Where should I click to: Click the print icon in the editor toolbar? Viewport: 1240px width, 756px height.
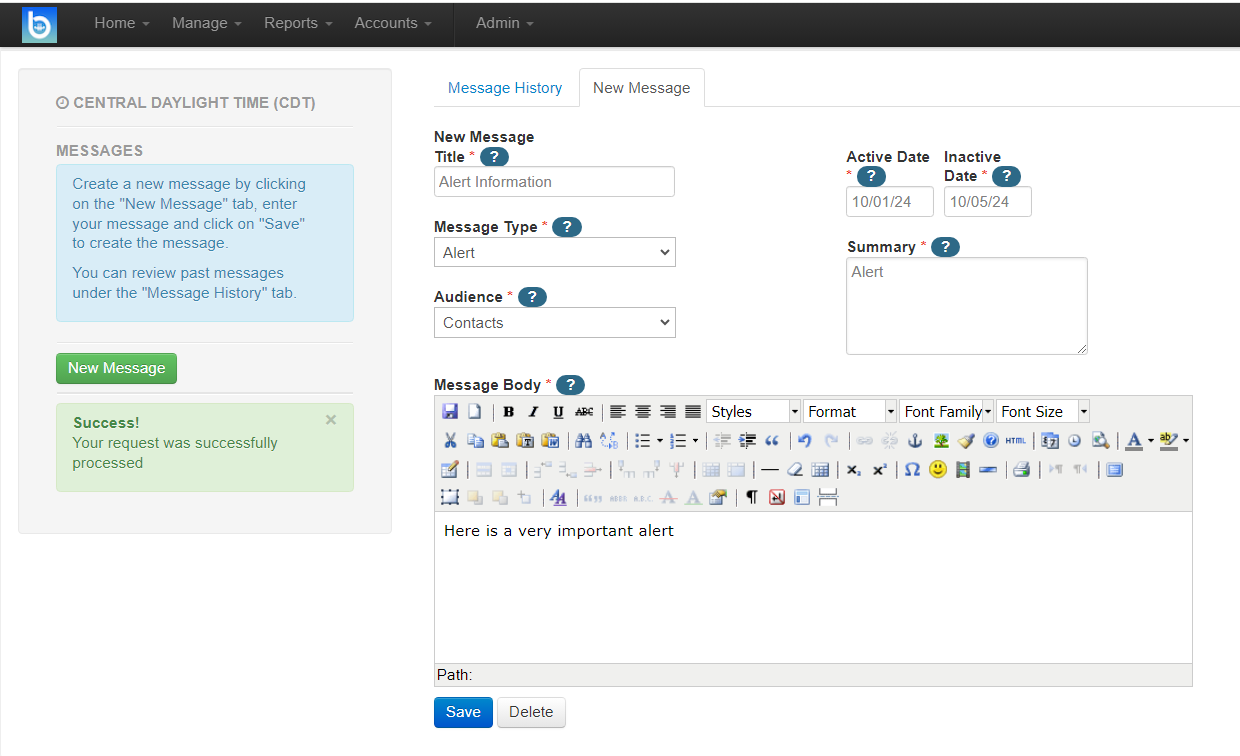(x=1021, y=470)
